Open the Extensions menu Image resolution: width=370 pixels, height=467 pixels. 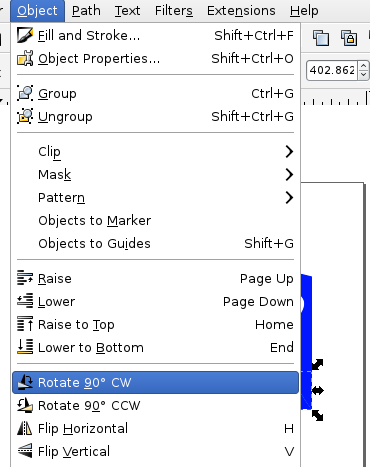coord(241,11)
